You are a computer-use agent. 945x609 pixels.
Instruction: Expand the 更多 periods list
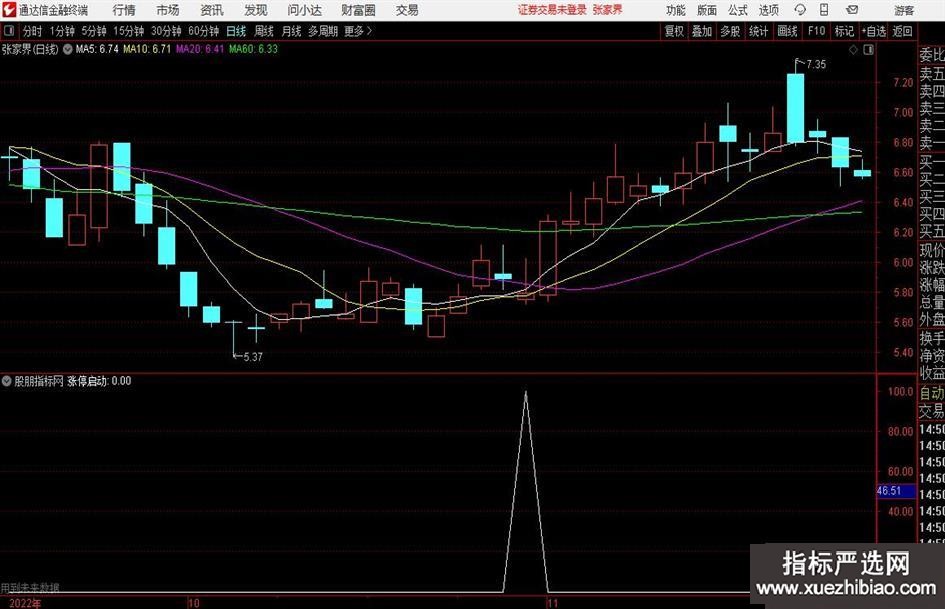(x=358, y=31)
